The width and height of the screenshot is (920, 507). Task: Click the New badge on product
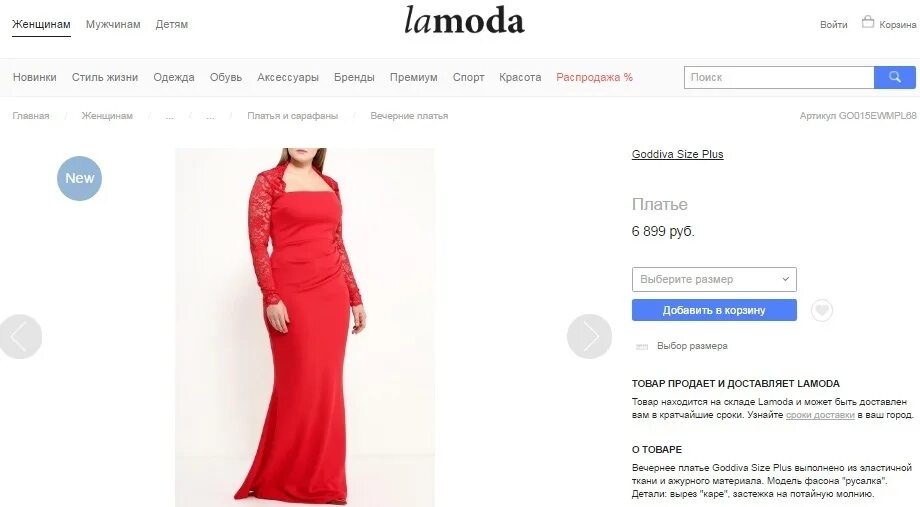tap(79, 178)
